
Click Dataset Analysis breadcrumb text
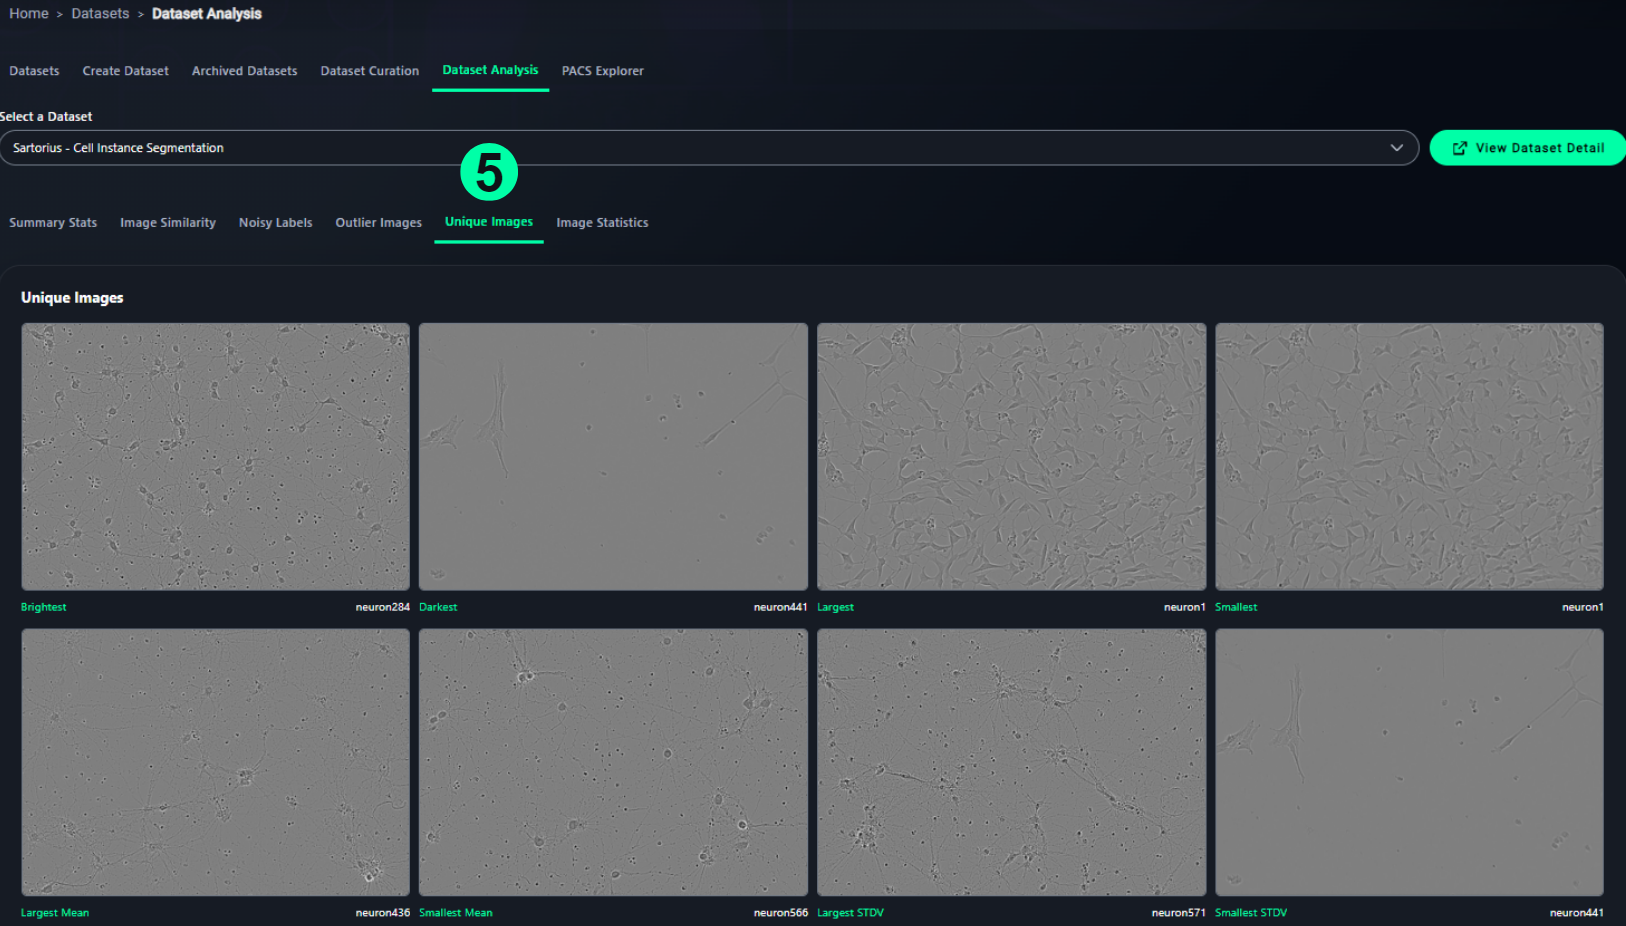click(x=206, y=14)
